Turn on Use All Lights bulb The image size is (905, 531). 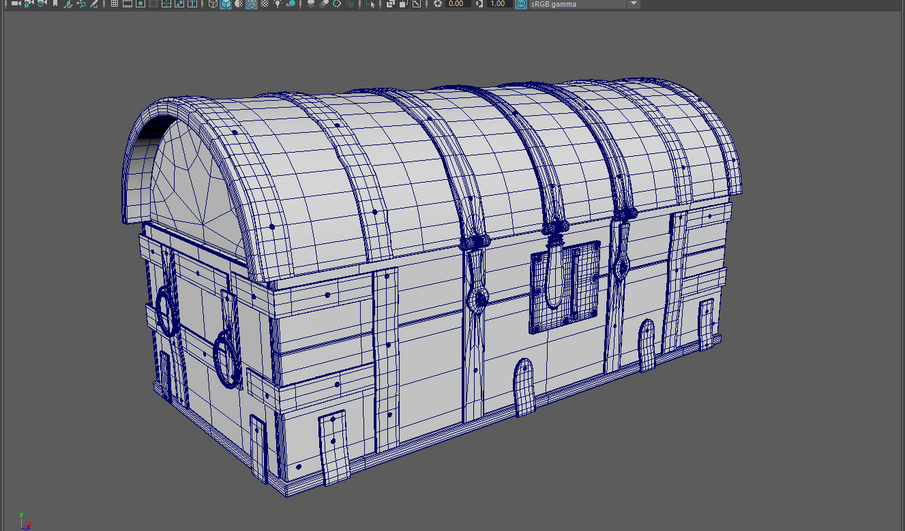[x=278, y=4]
